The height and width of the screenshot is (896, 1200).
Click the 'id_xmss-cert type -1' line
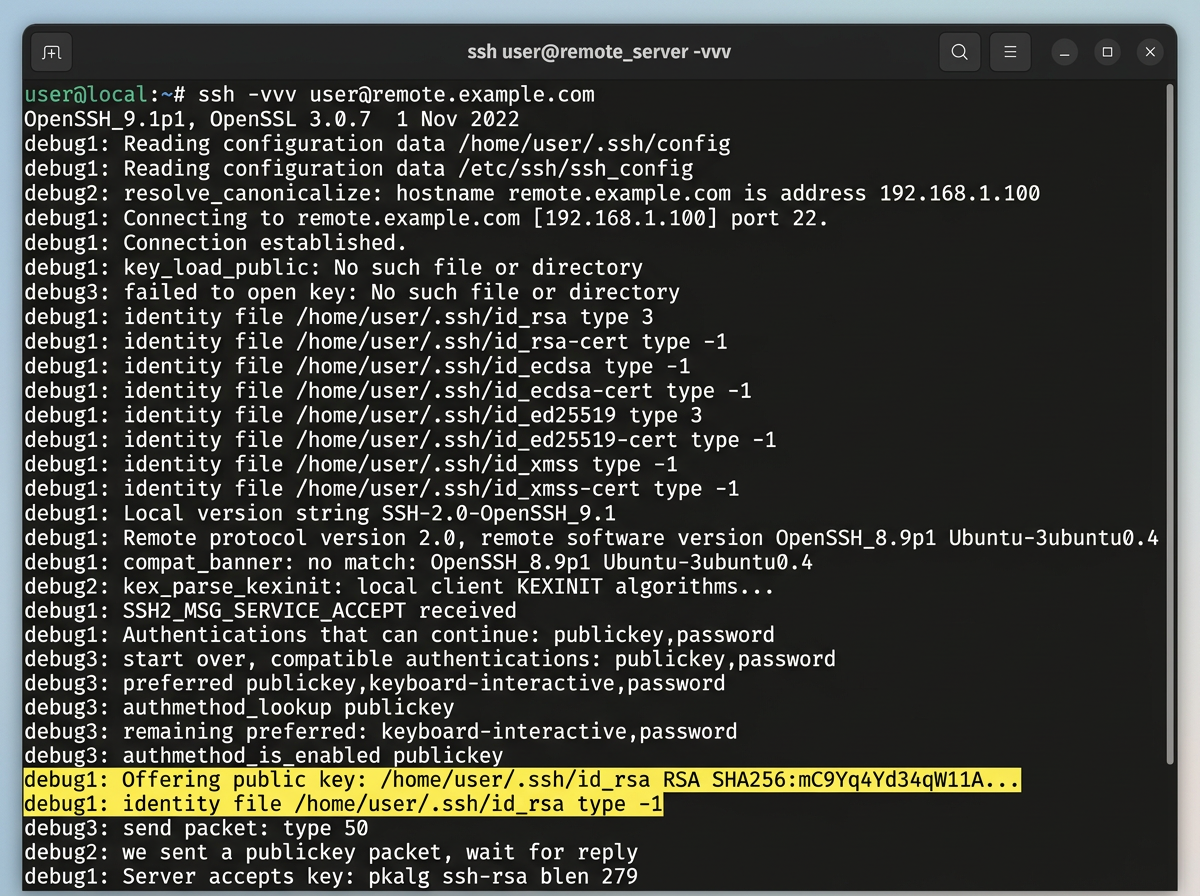click(383, 488)
